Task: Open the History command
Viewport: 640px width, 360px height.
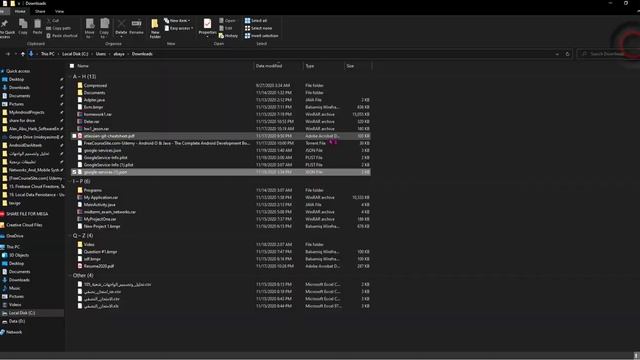Action: tap(228, 36)
